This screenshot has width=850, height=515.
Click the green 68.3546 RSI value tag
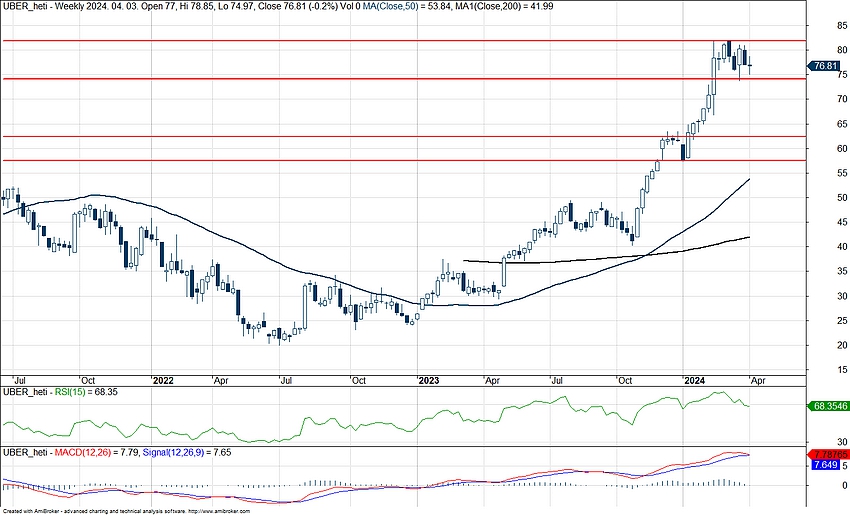(828, 406)
